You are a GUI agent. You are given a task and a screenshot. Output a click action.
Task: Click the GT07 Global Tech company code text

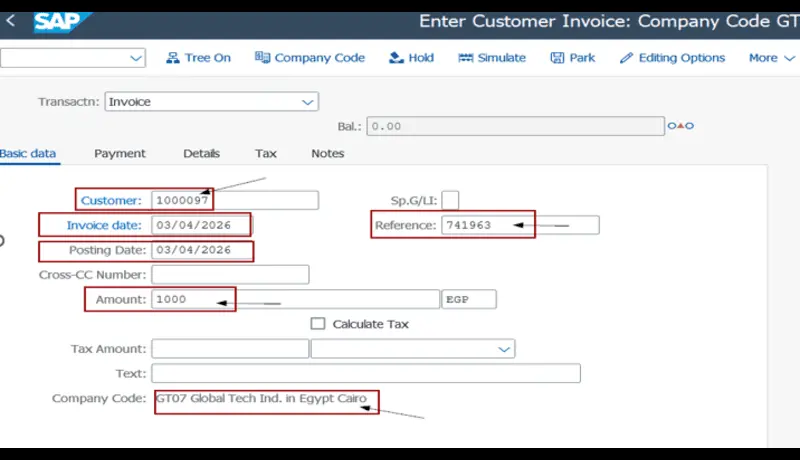pos(261,398)
